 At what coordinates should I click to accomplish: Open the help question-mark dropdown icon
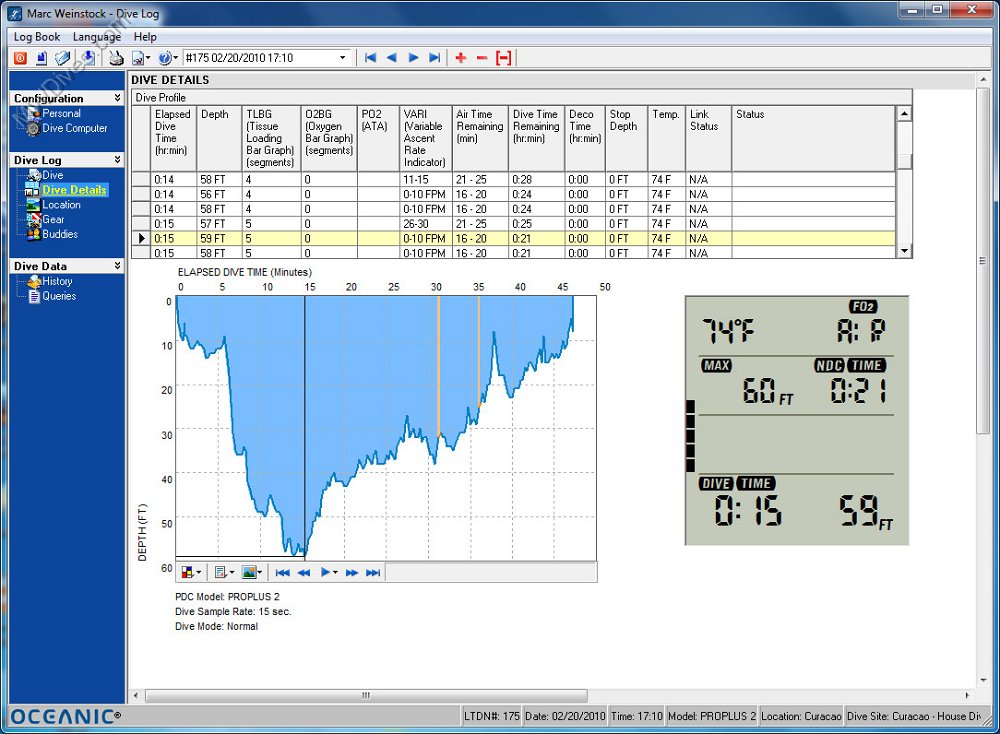(168, 58)
